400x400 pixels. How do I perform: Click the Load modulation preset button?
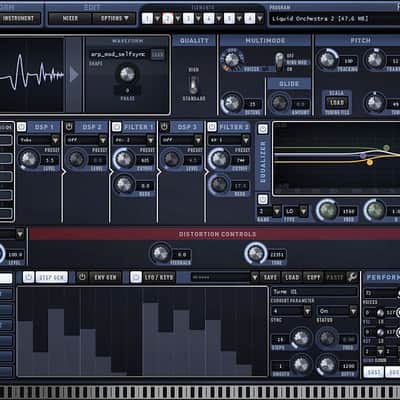[x=292, y=277]
